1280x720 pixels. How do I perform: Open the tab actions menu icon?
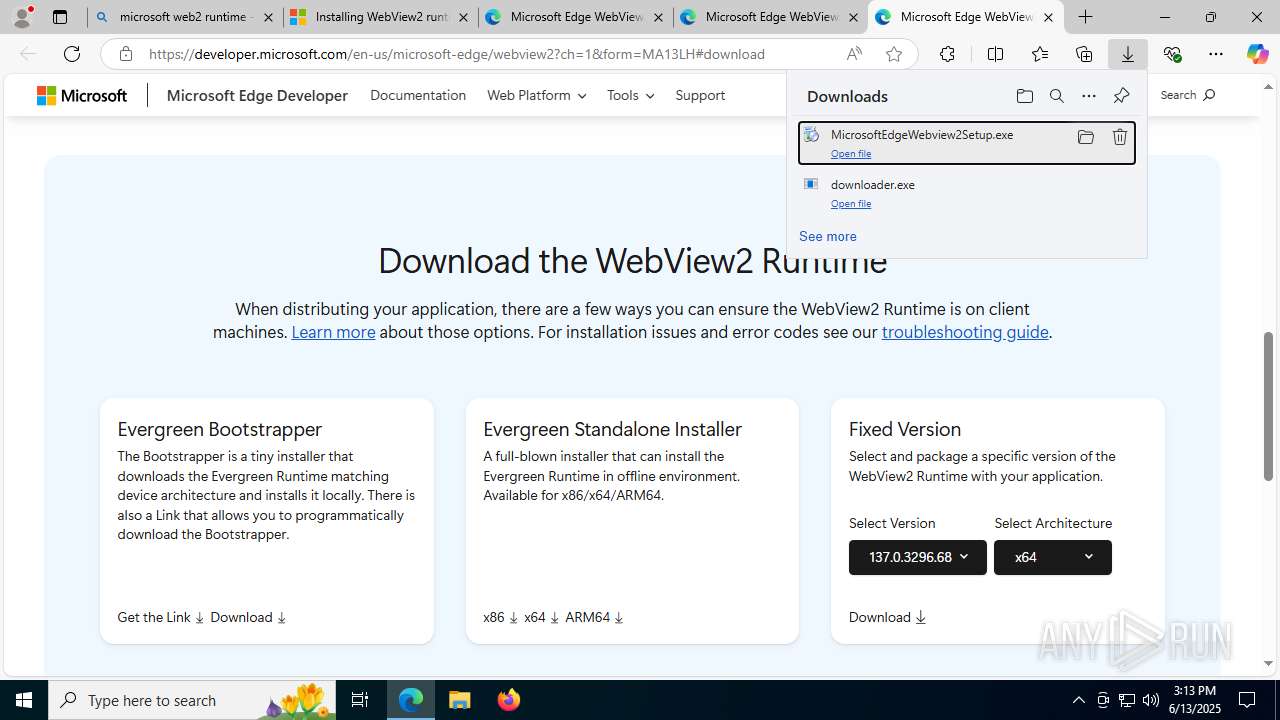(x=60, y=17)
